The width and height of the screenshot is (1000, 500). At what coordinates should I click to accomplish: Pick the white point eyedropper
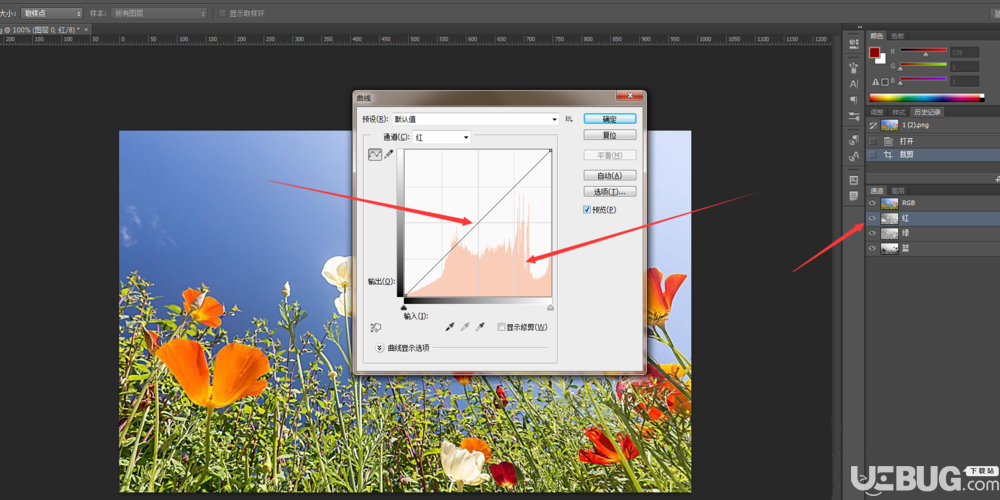(x=481, y=327)
